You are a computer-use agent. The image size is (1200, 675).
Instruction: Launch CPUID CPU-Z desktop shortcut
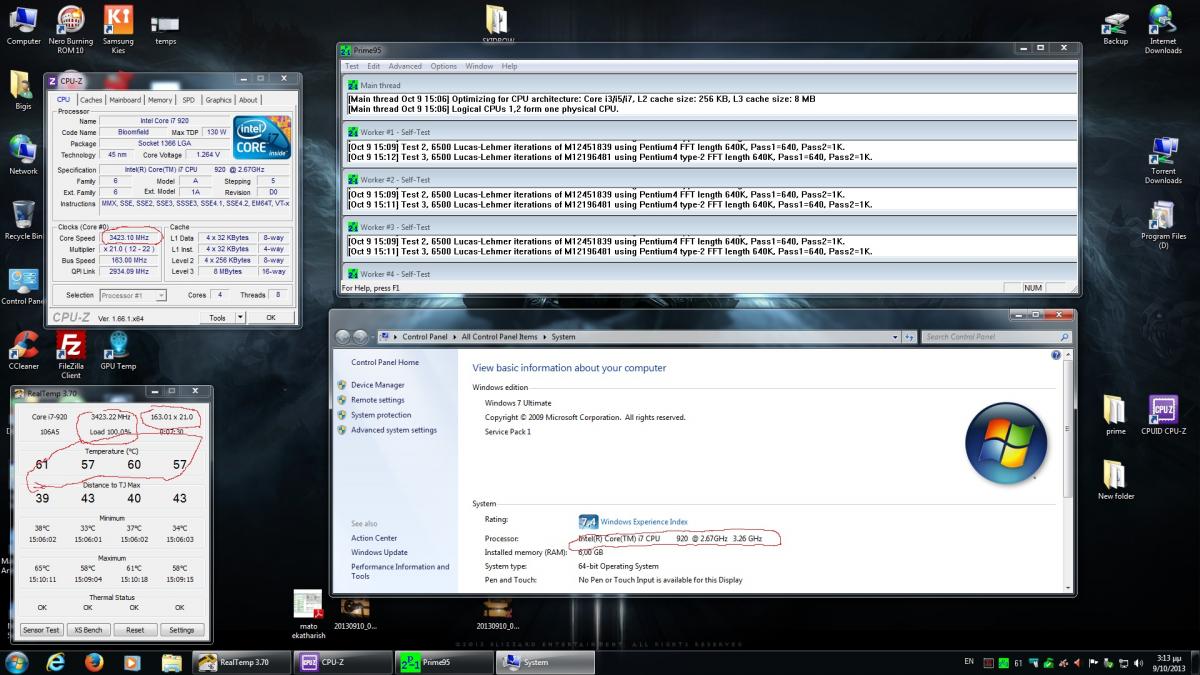[x=1163, y=415]
